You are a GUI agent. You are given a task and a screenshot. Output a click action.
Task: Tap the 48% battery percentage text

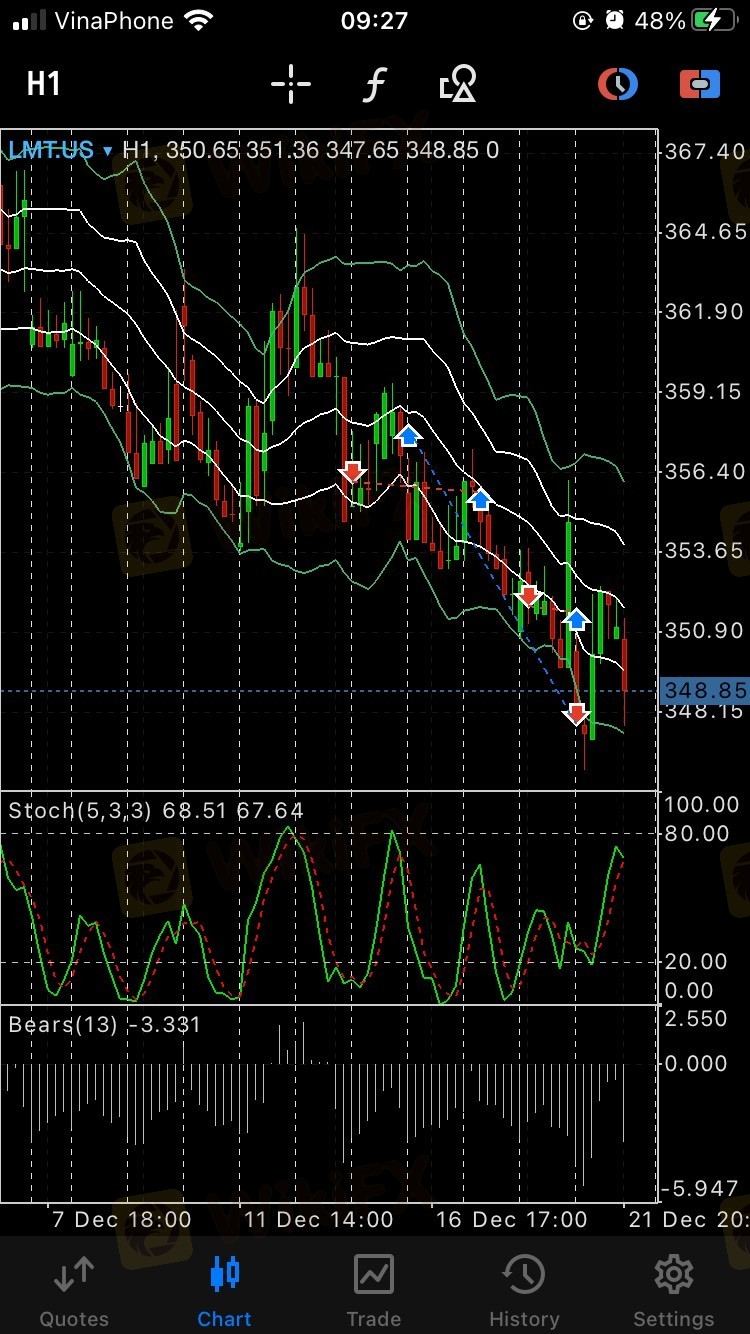[660, 20]
